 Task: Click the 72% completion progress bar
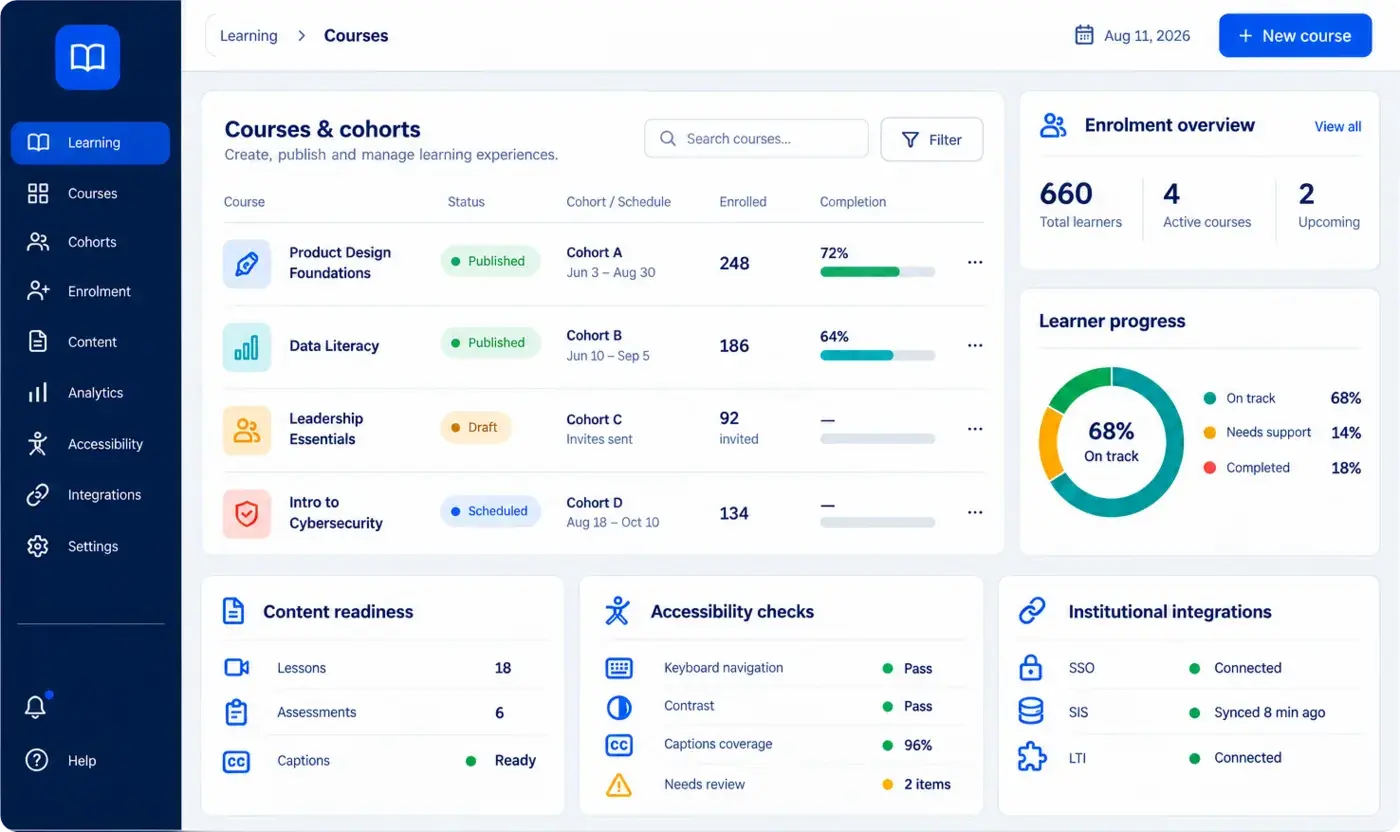[877, 272]
